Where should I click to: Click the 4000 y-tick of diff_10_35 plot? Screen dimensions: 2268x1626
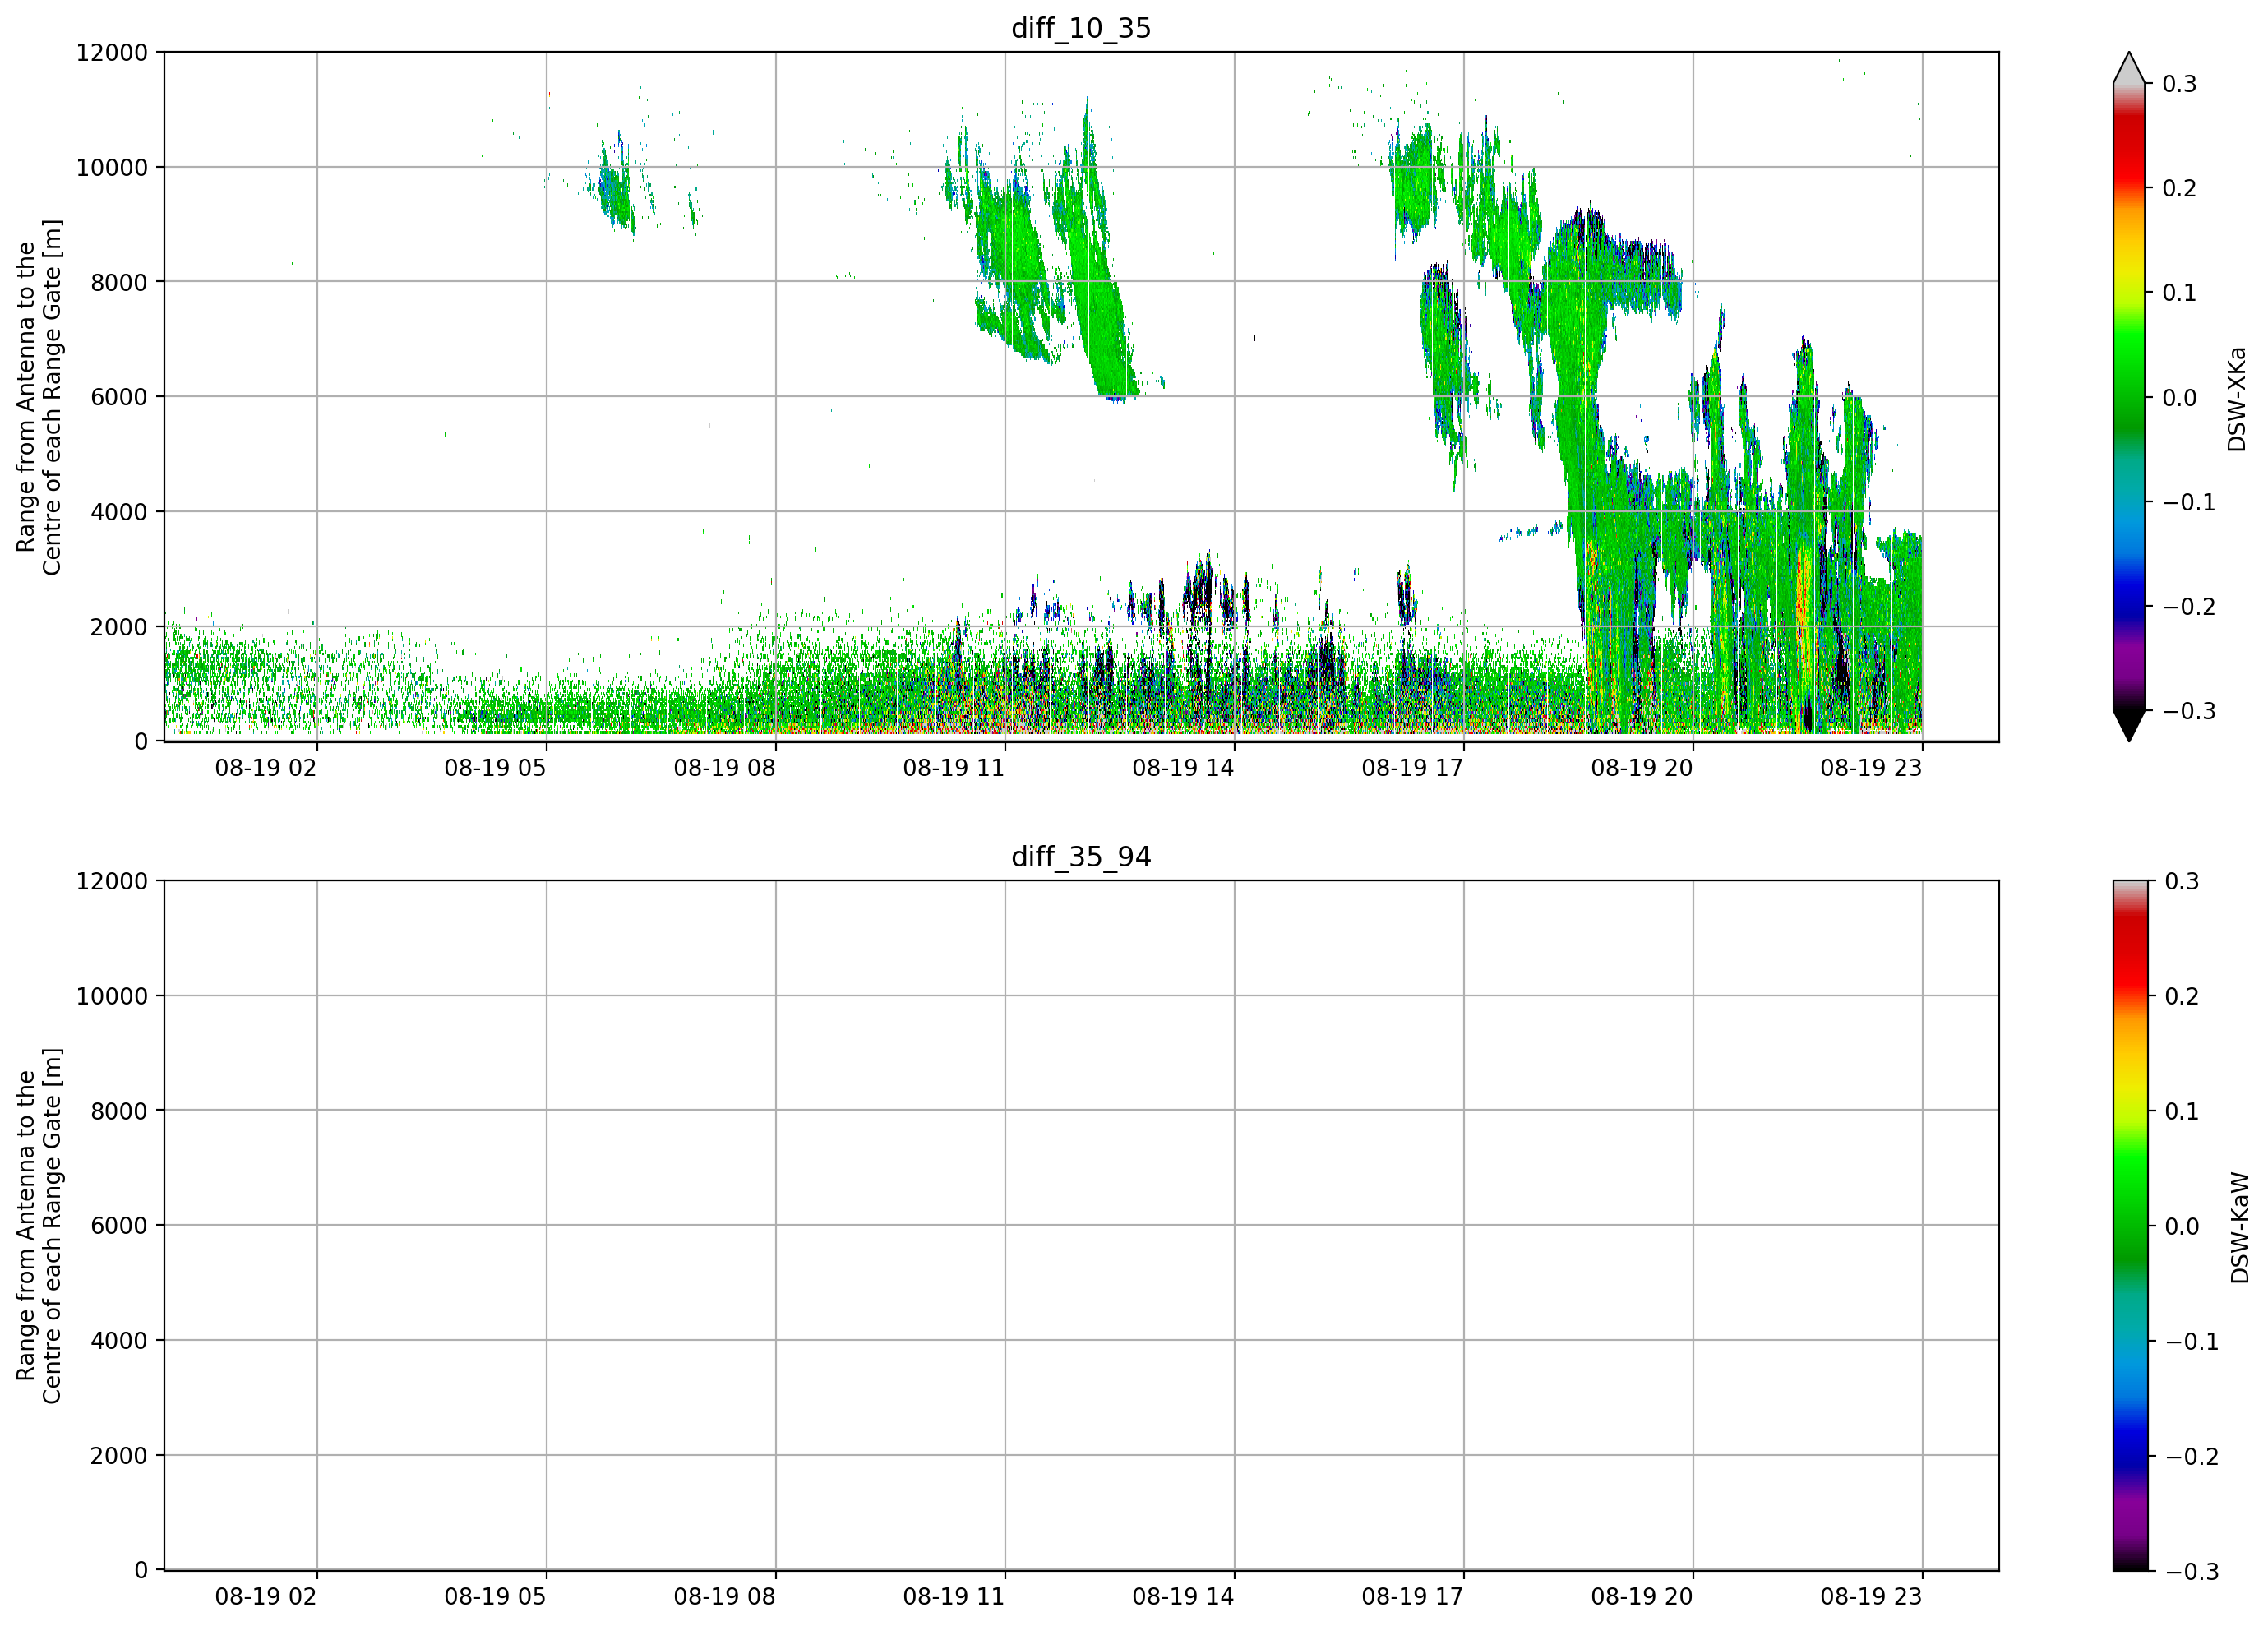[119, 512]
